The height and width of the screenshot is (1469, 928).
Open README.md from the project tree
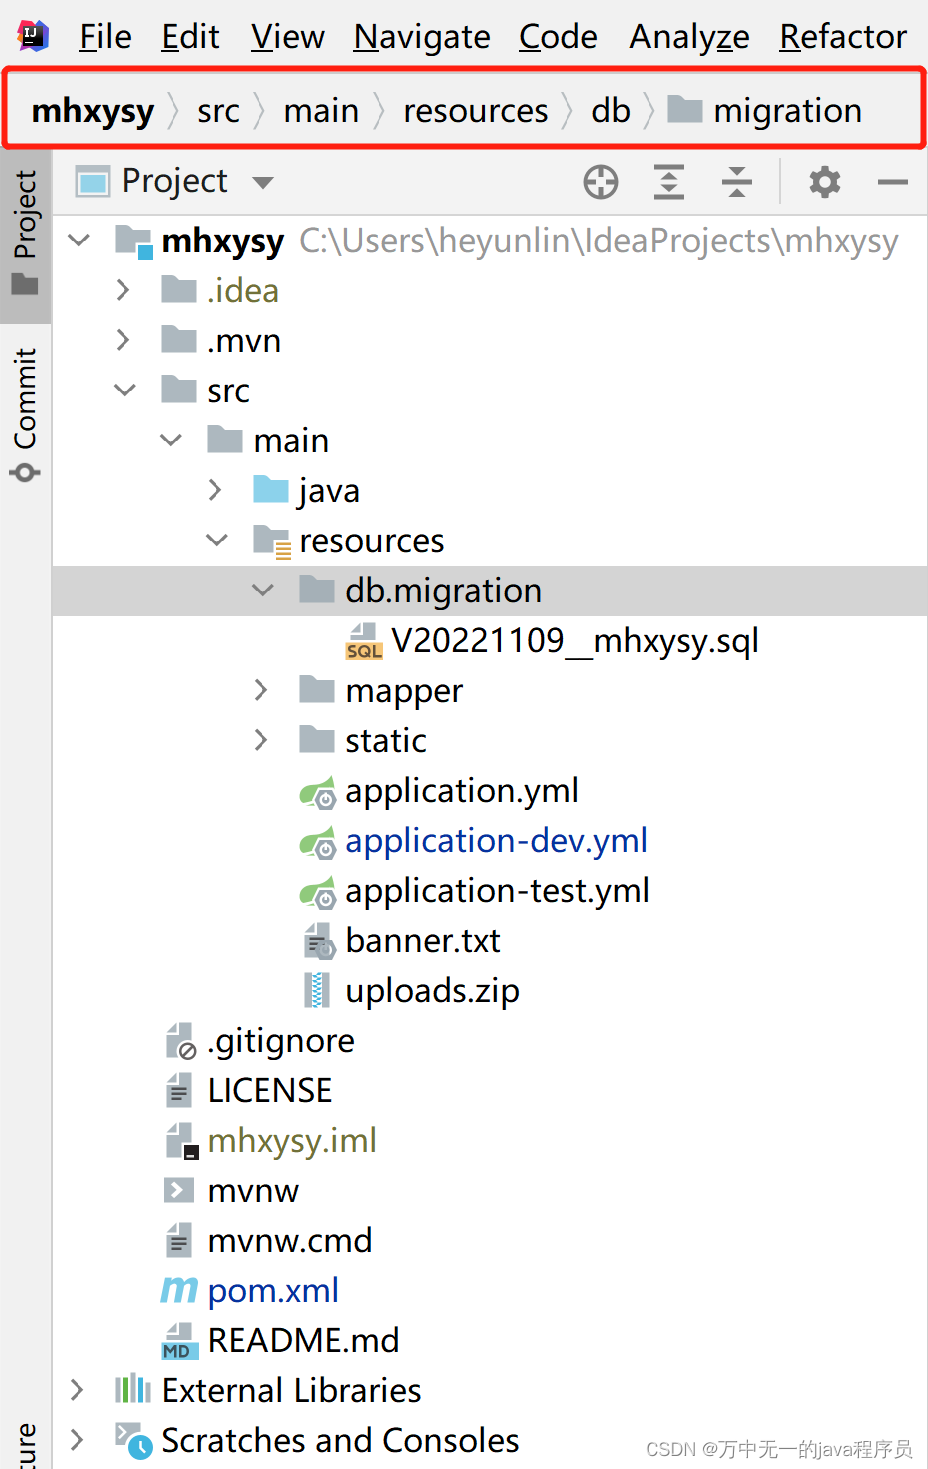[x=302, y=1339]
